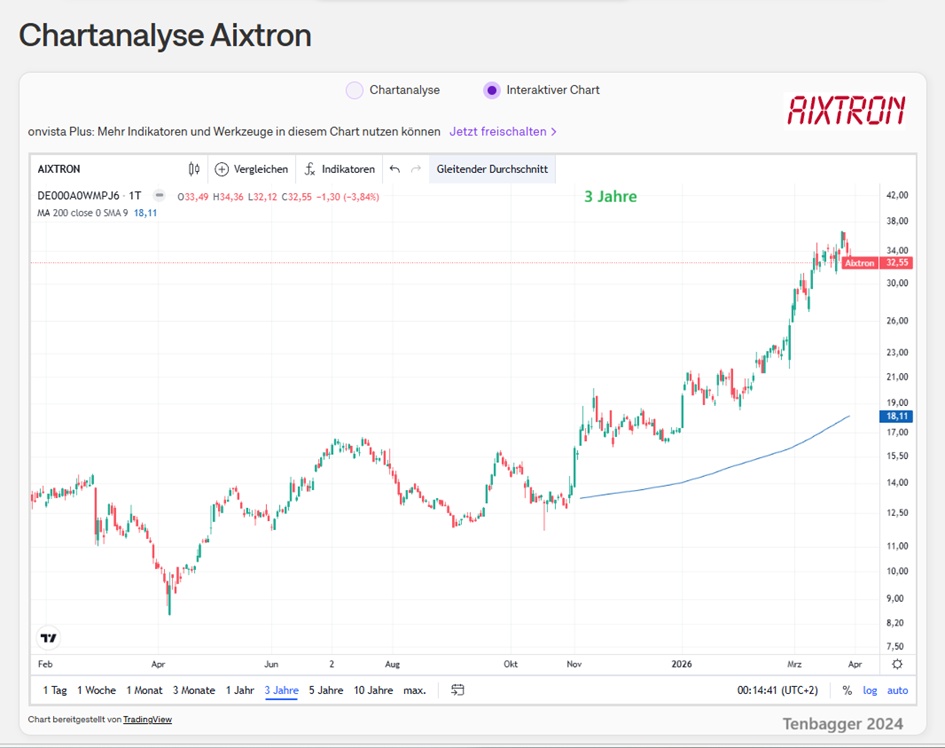Open chart settings gear icon

pyautogui.click(x=897, y=664)
